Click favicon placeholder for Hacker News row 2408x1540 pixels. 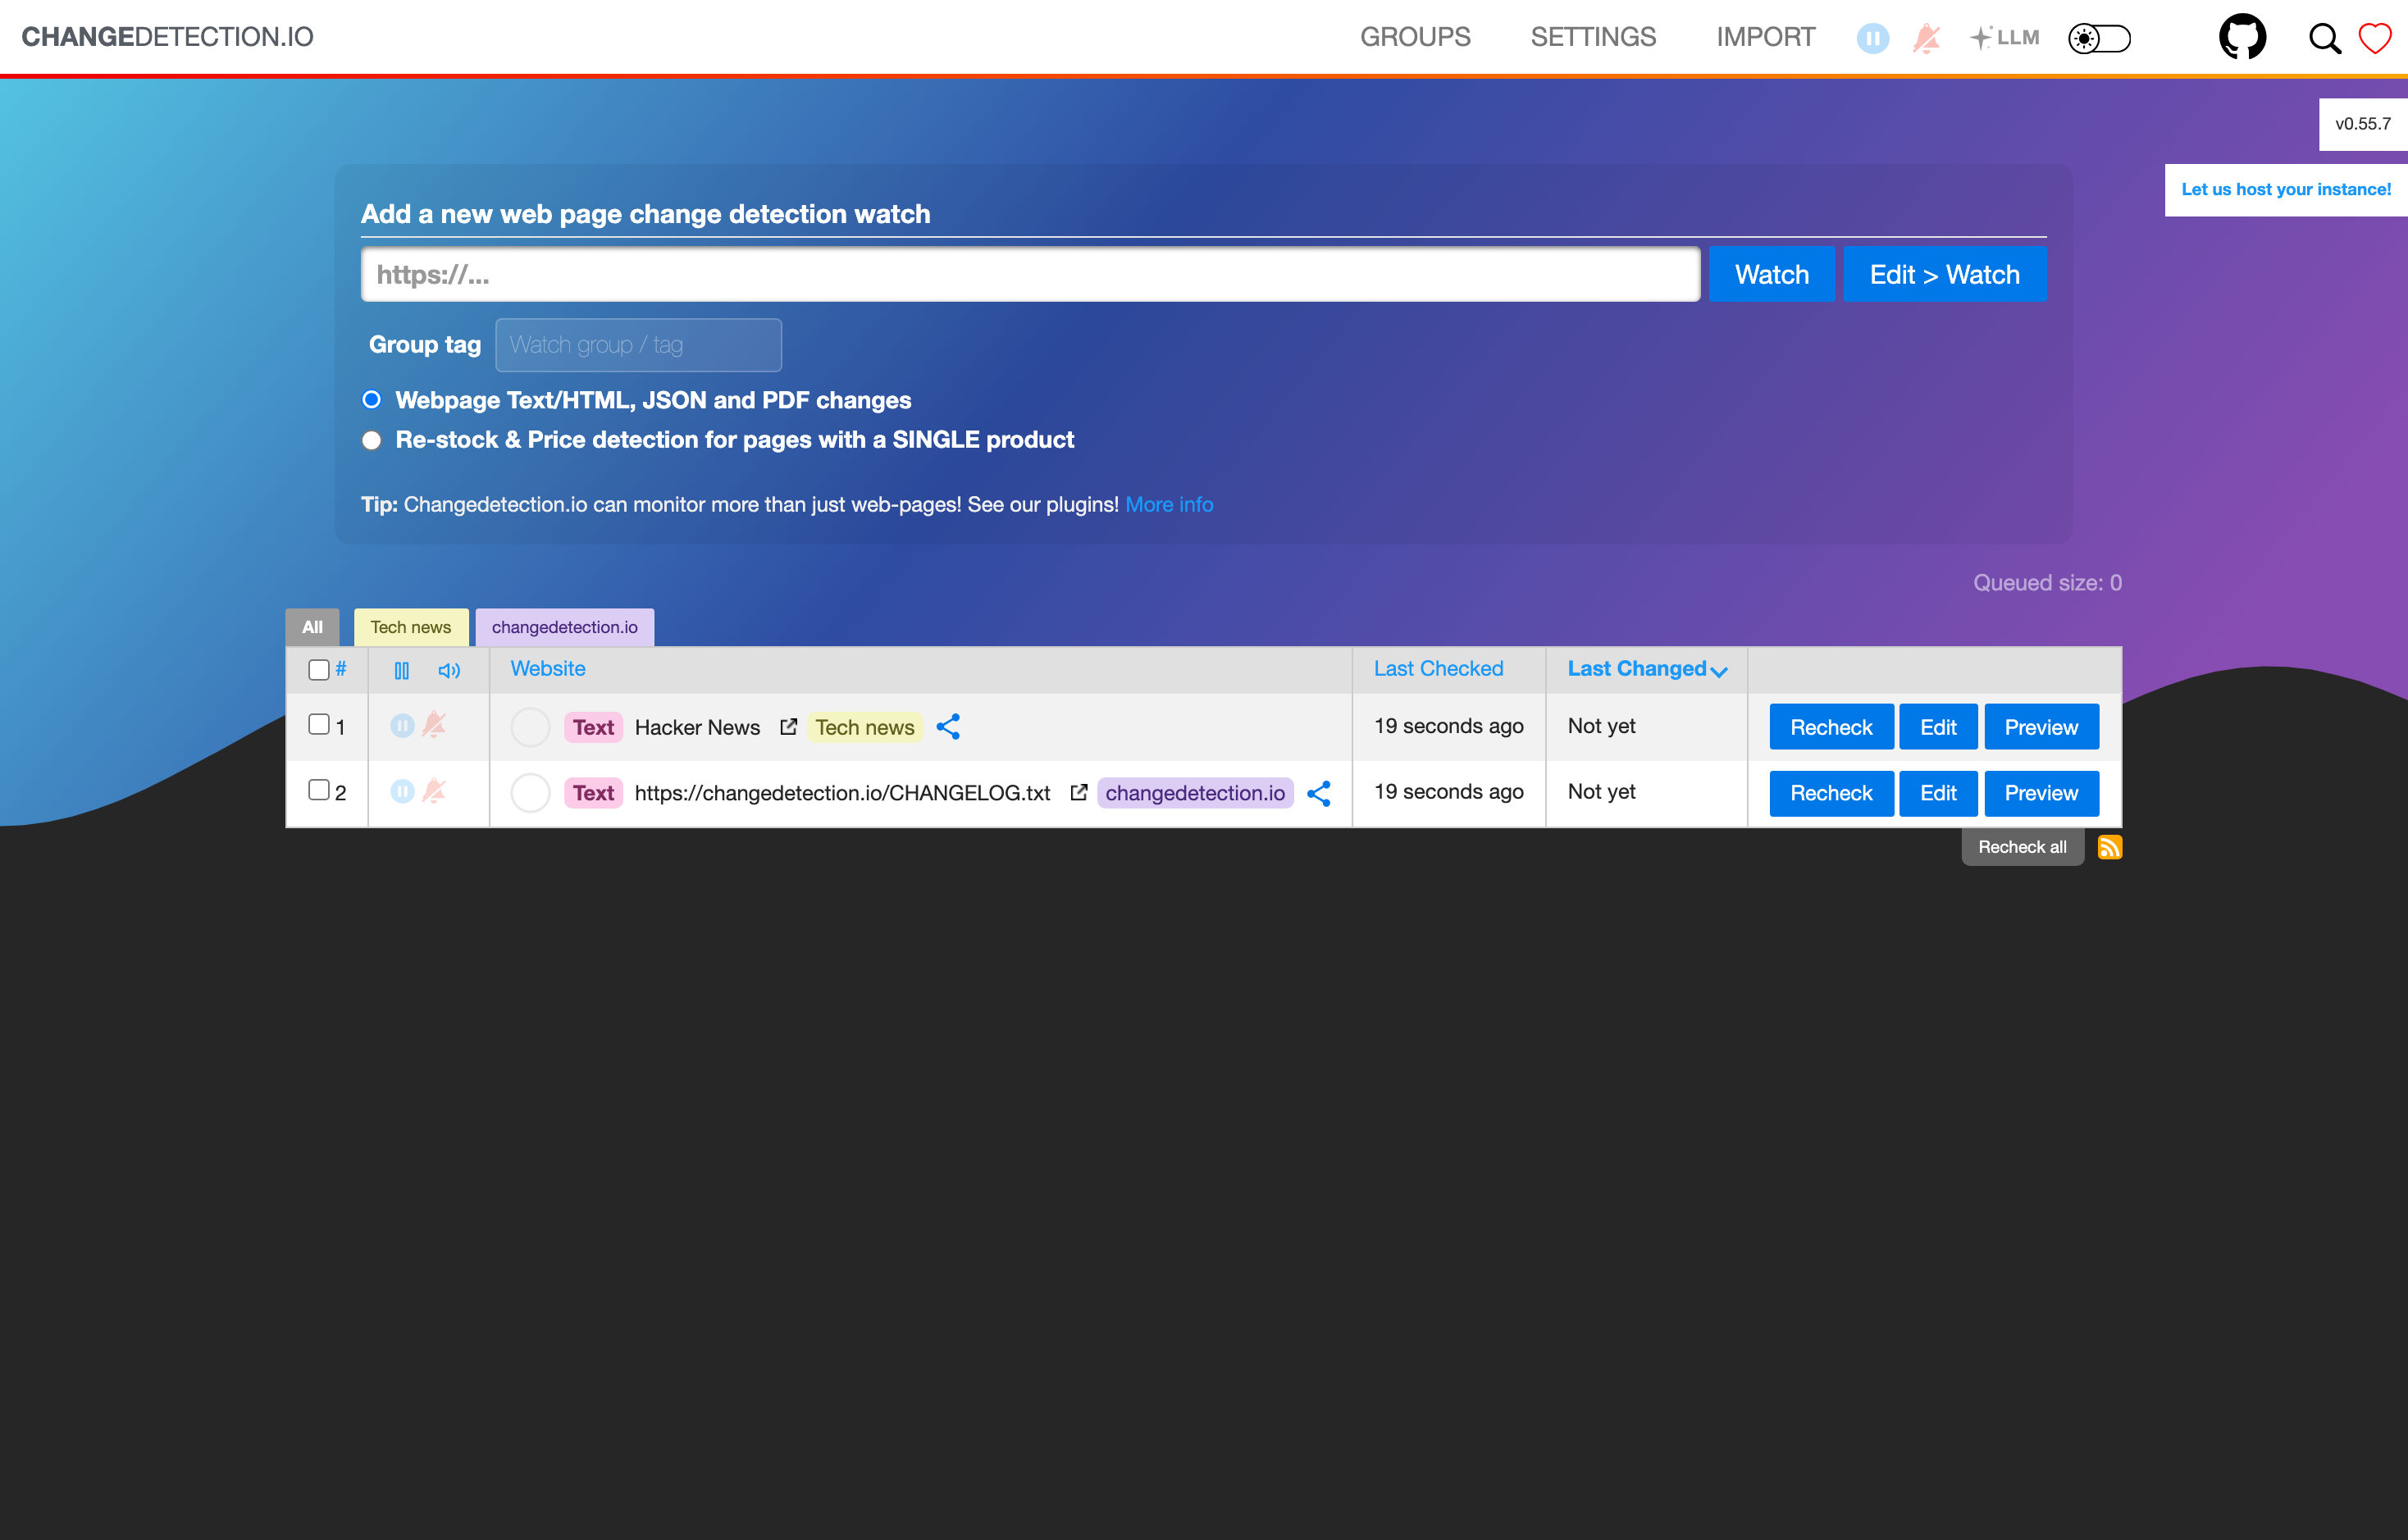coord(530,727)
